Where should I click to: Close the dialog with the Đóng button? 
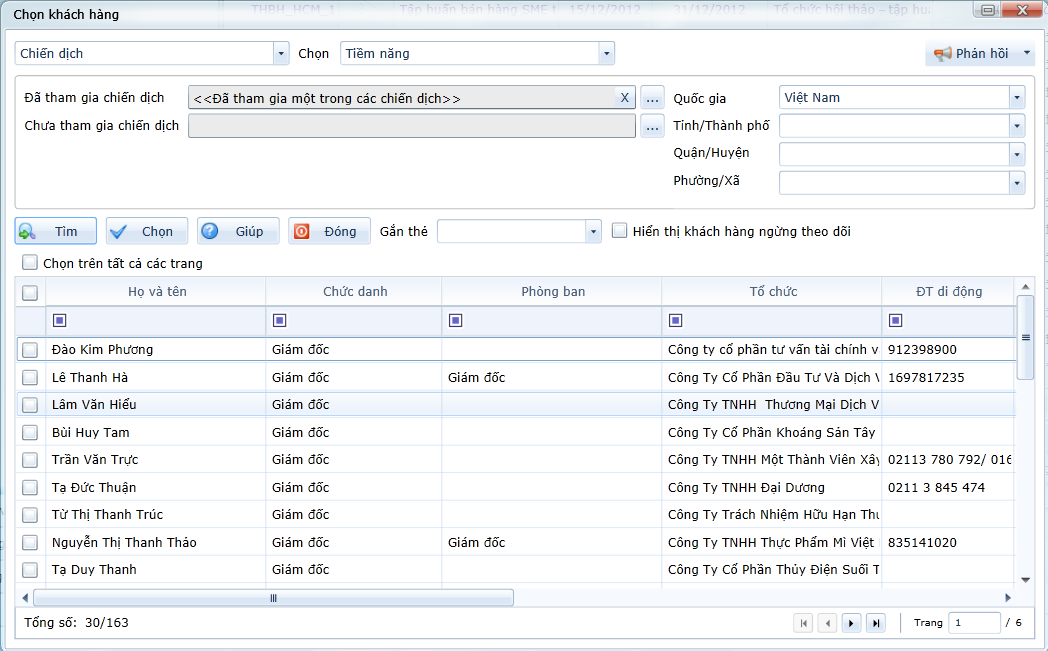coord(329,231)
